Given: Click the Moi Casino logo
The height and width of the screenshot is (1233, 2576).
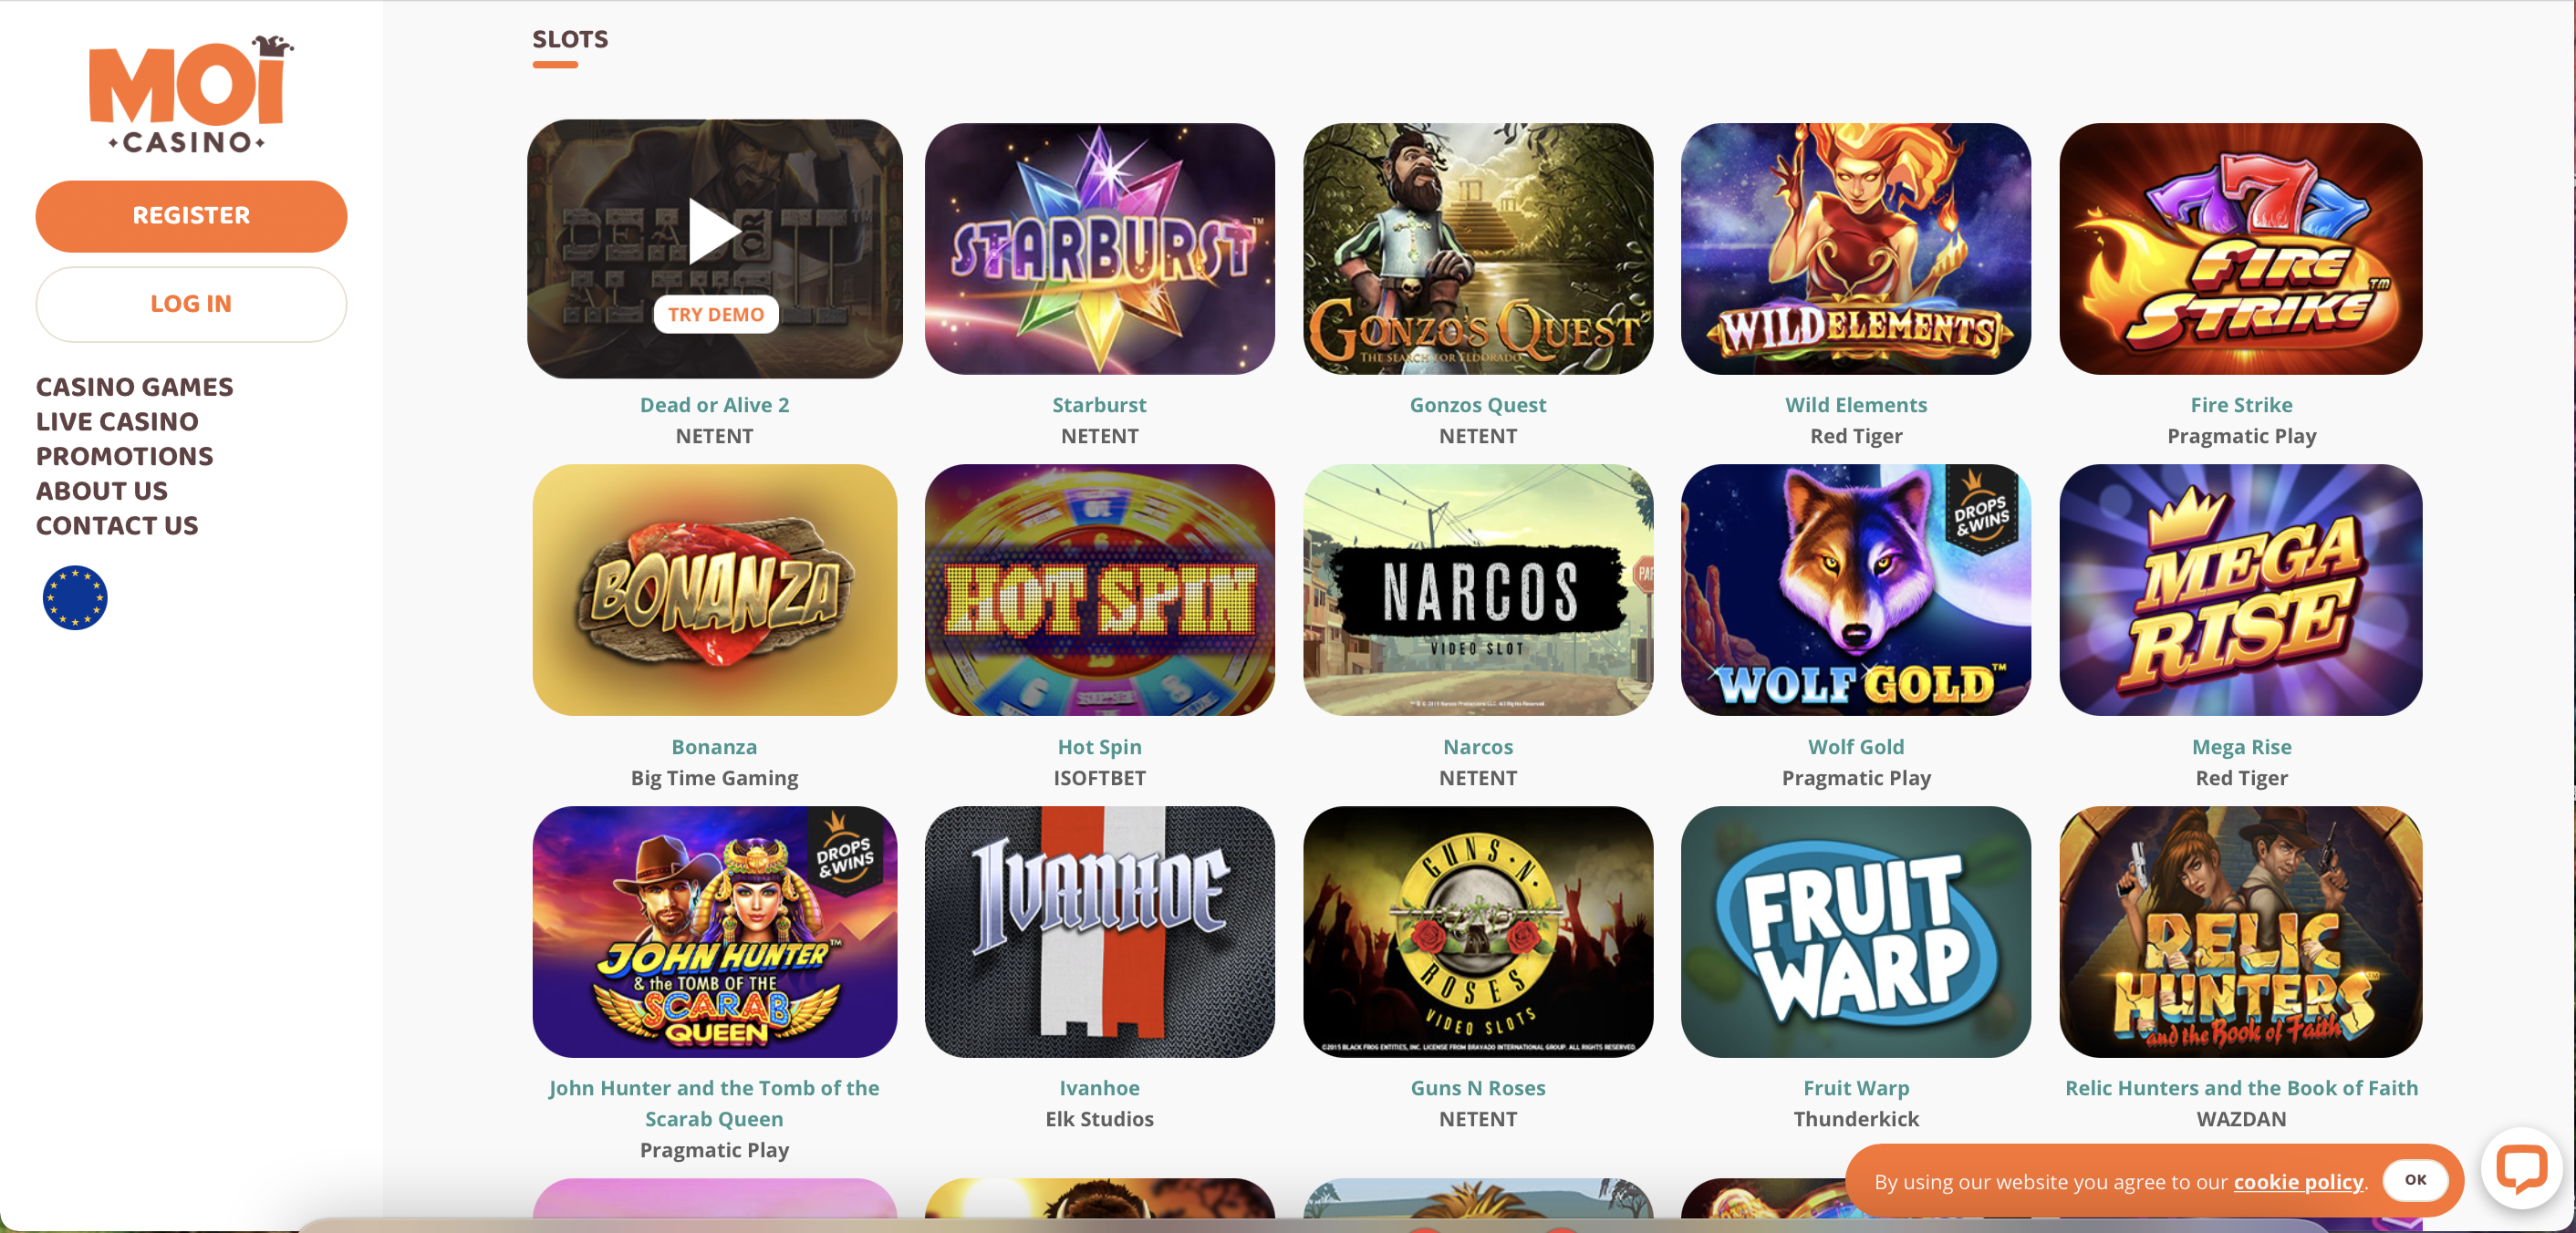Looking at the screenshot, I should pyautogui.click(x=190, y=94).
